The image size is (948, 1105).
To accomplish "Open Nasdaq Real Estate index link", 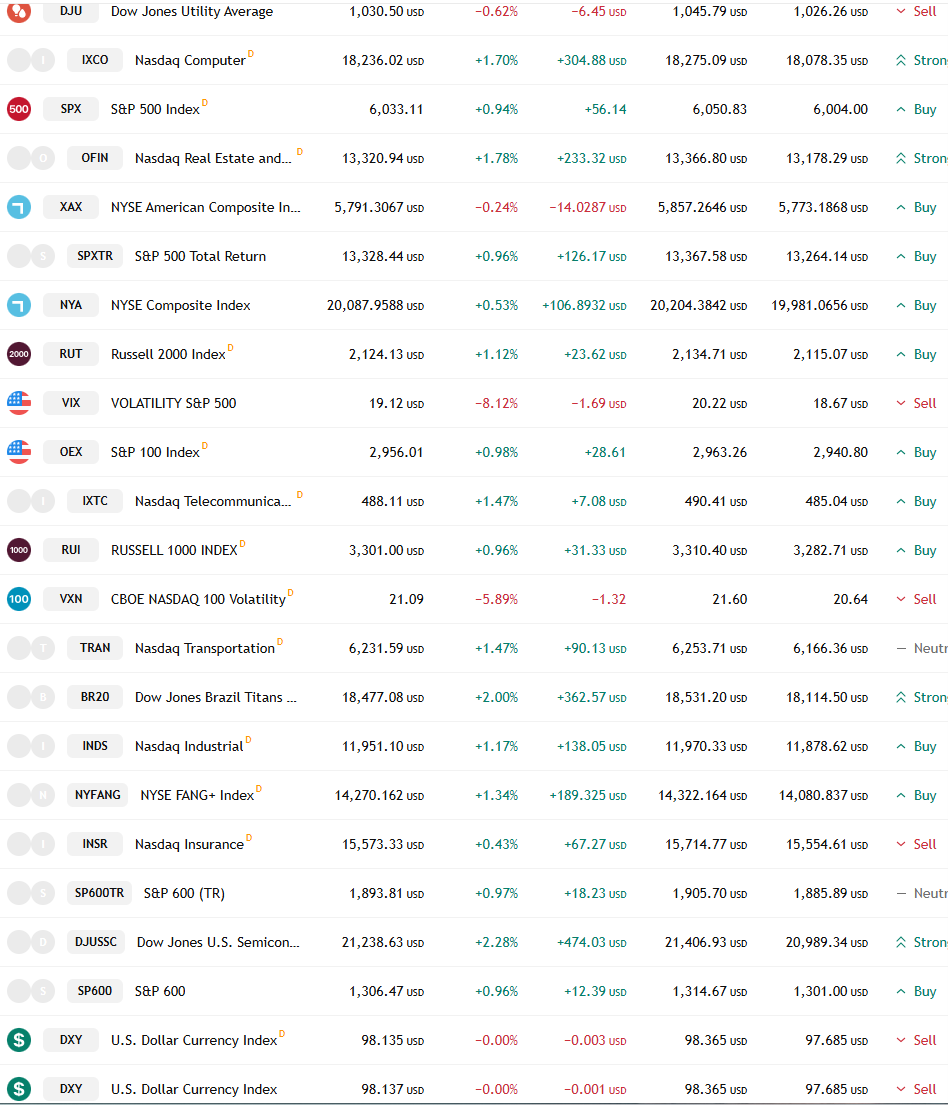I will pos(213,159).
